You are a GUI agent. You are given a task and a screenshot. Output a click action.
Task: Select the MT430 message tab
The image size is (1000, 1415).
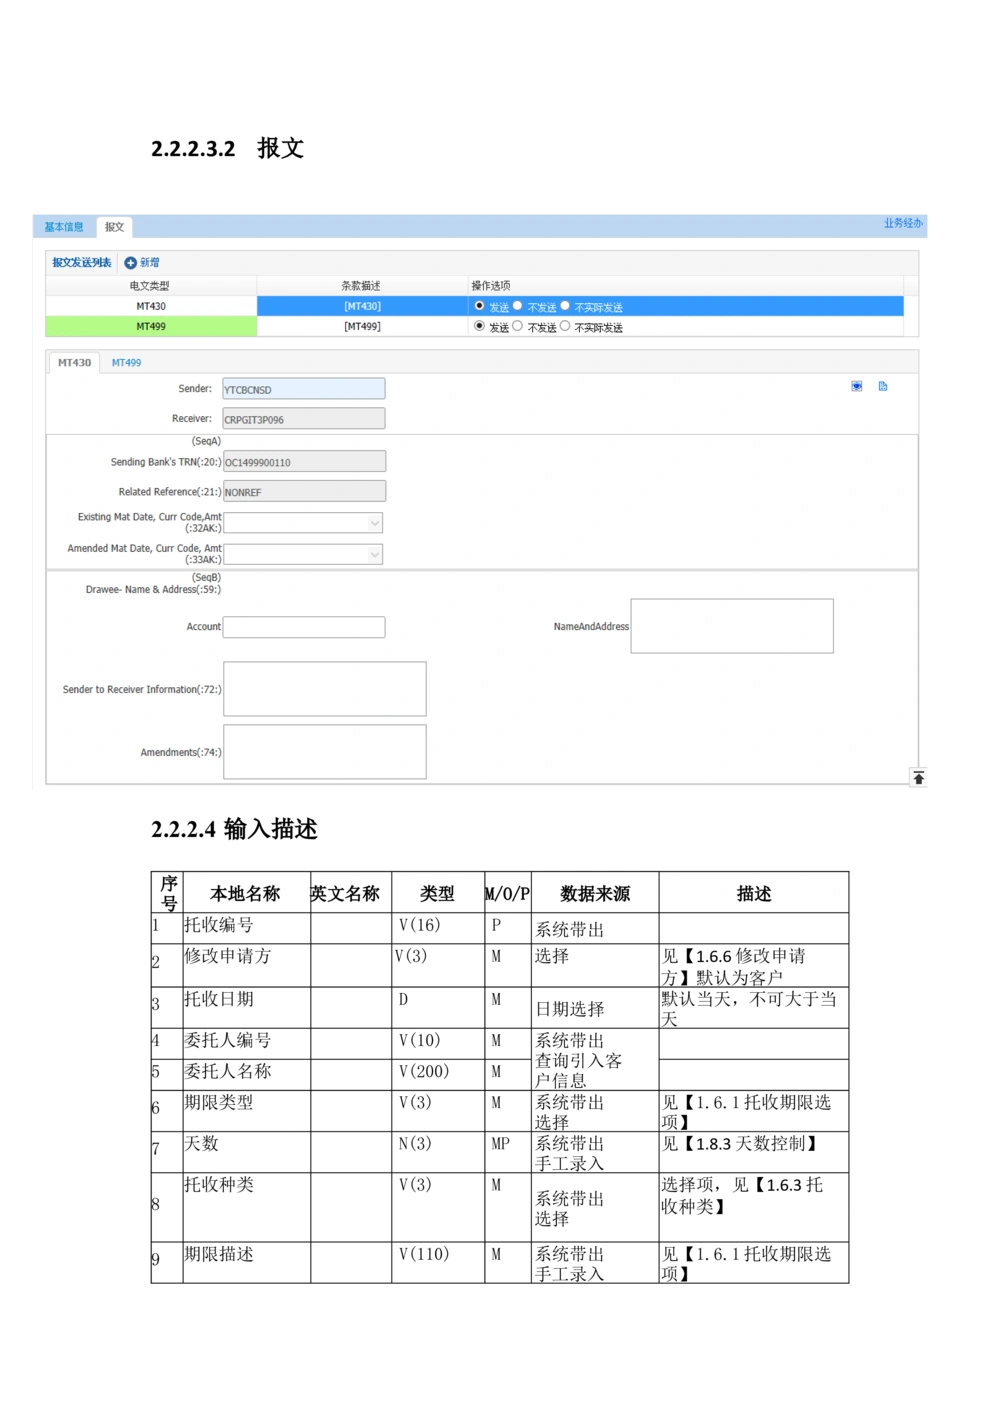73,362
